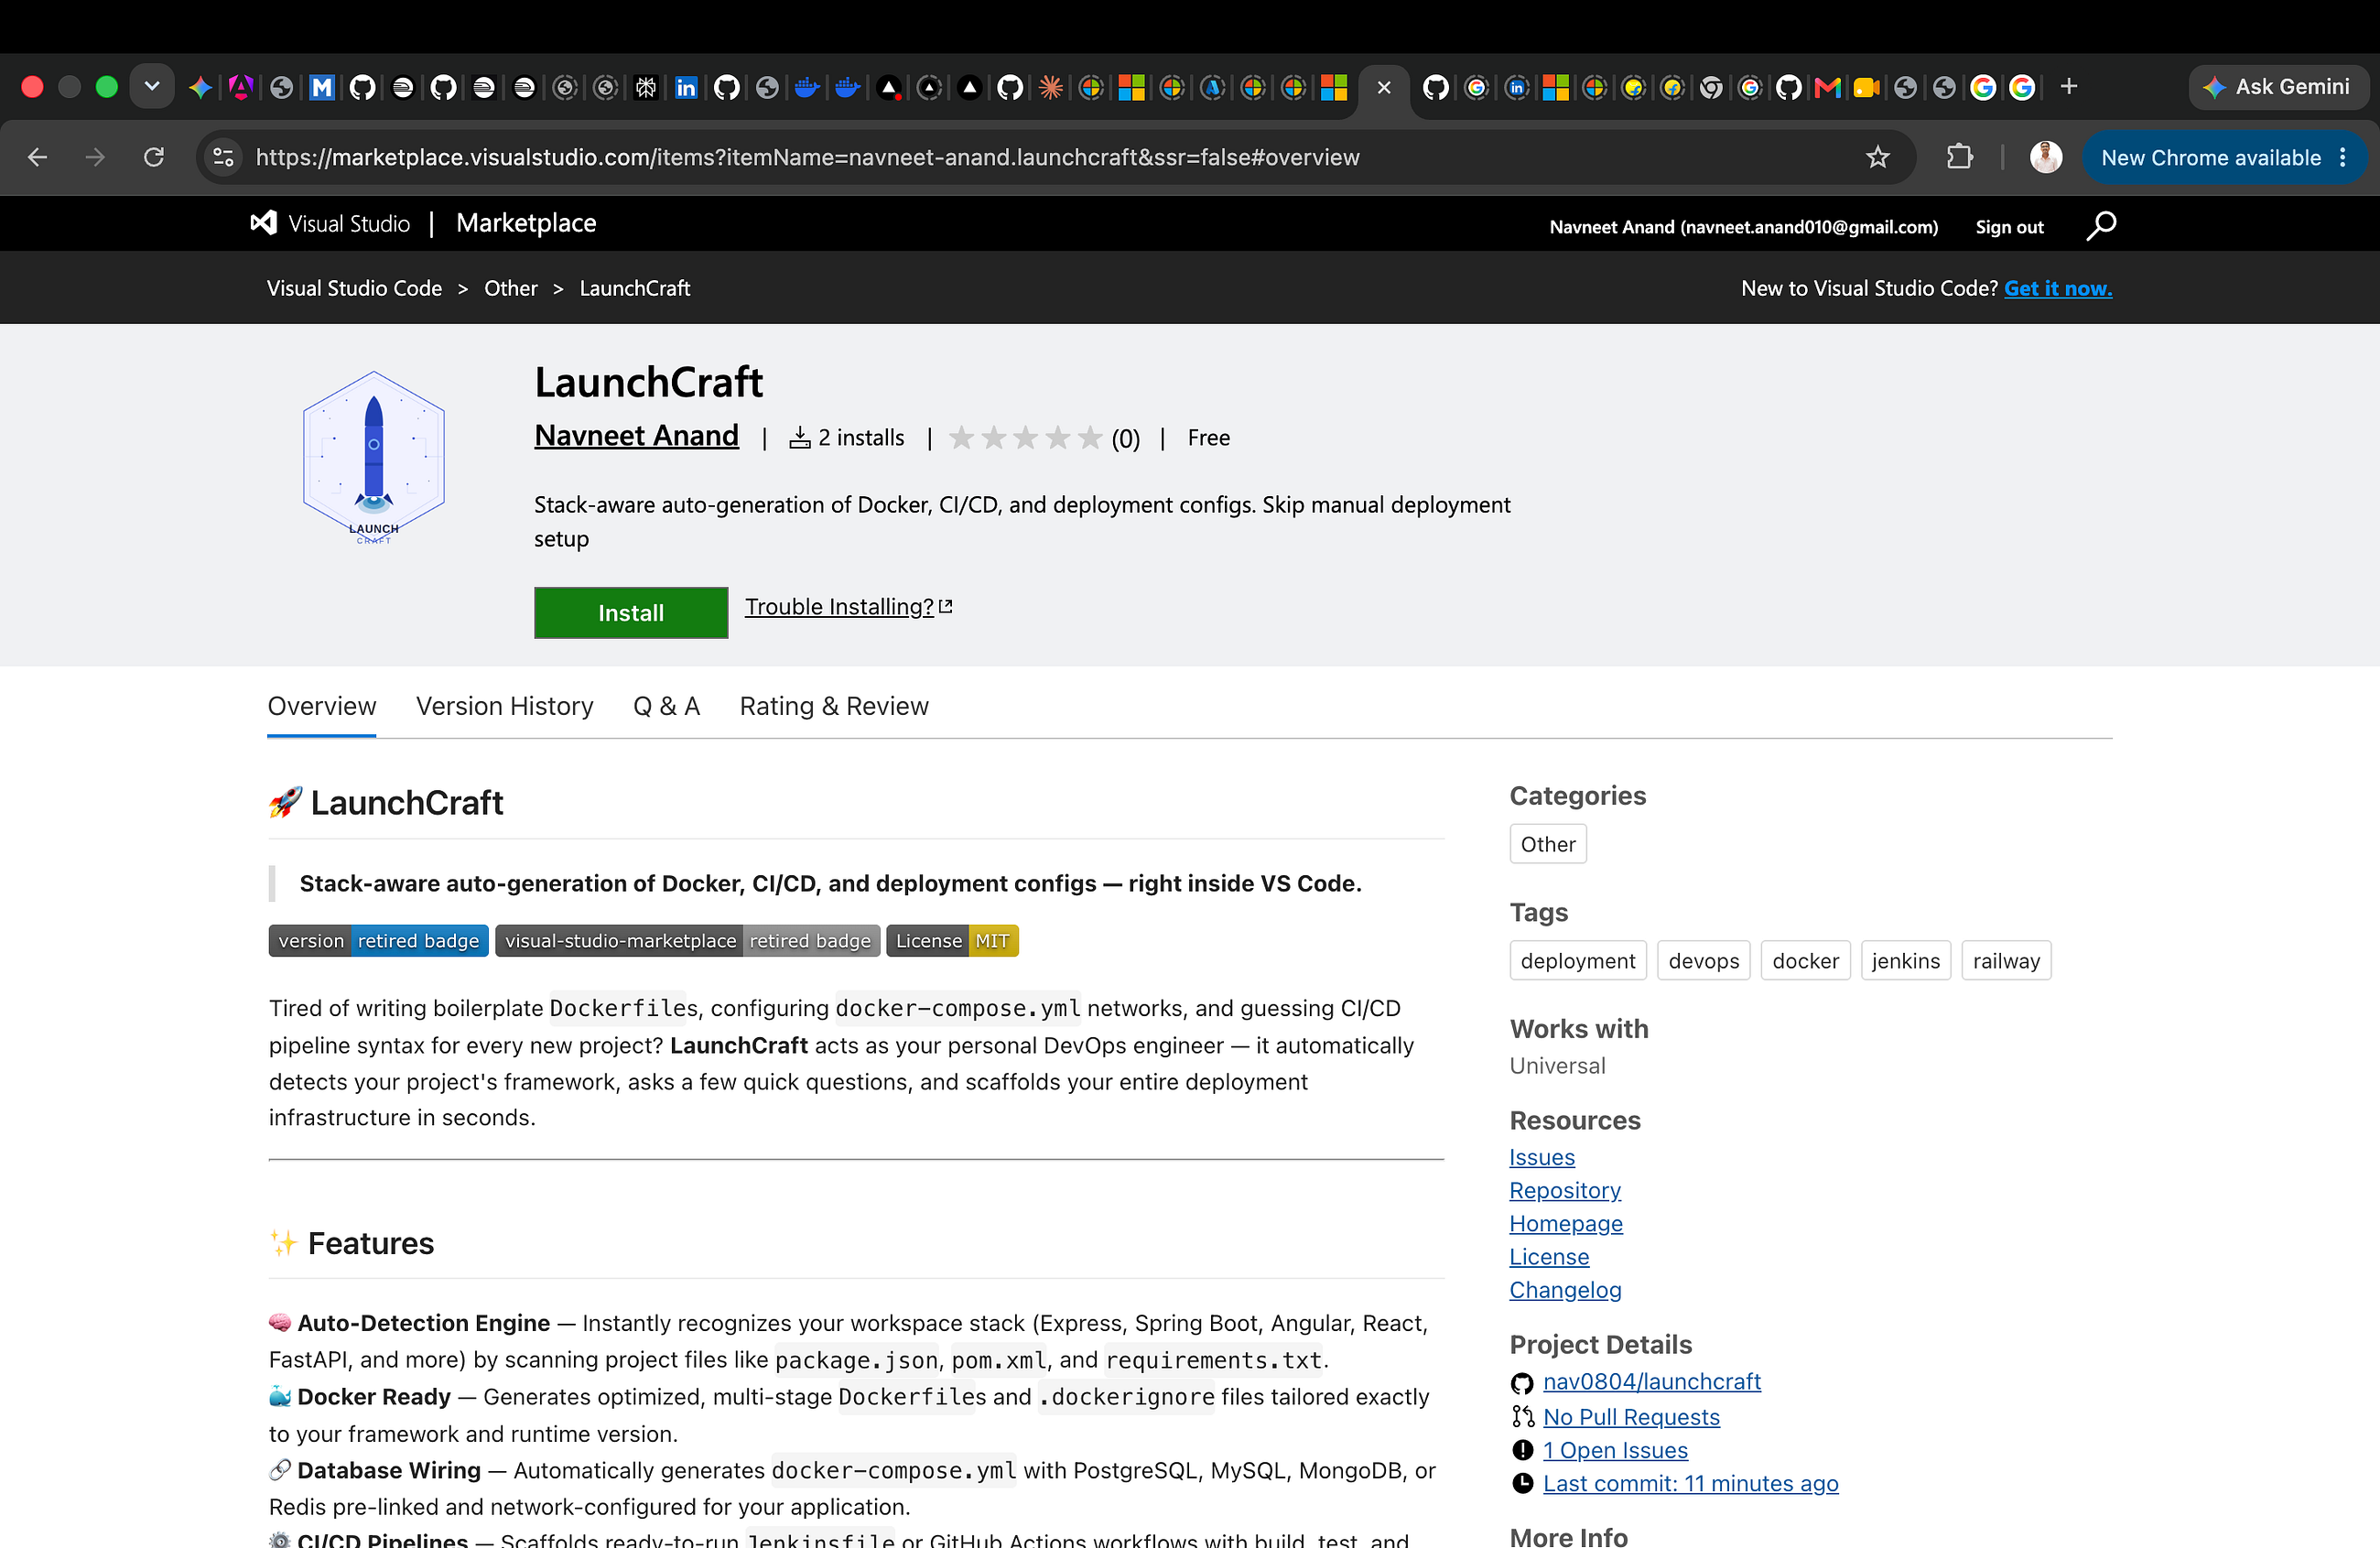Open the Chrome extensions puzzle menu
The height and width of the screenshot is (1548, 2380).
1959,157
